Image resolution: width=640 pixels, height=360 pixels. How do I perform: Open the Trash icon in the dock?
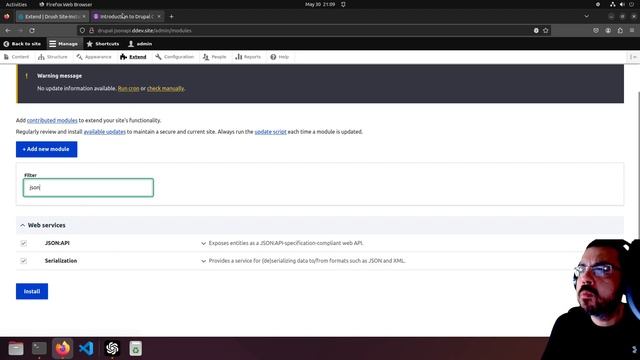point(136,349)
